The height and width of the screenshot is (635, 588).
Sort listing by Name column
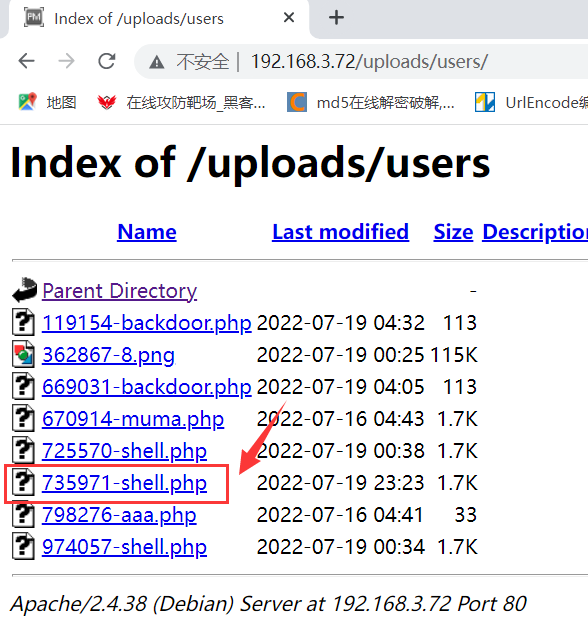coord(147,232)
